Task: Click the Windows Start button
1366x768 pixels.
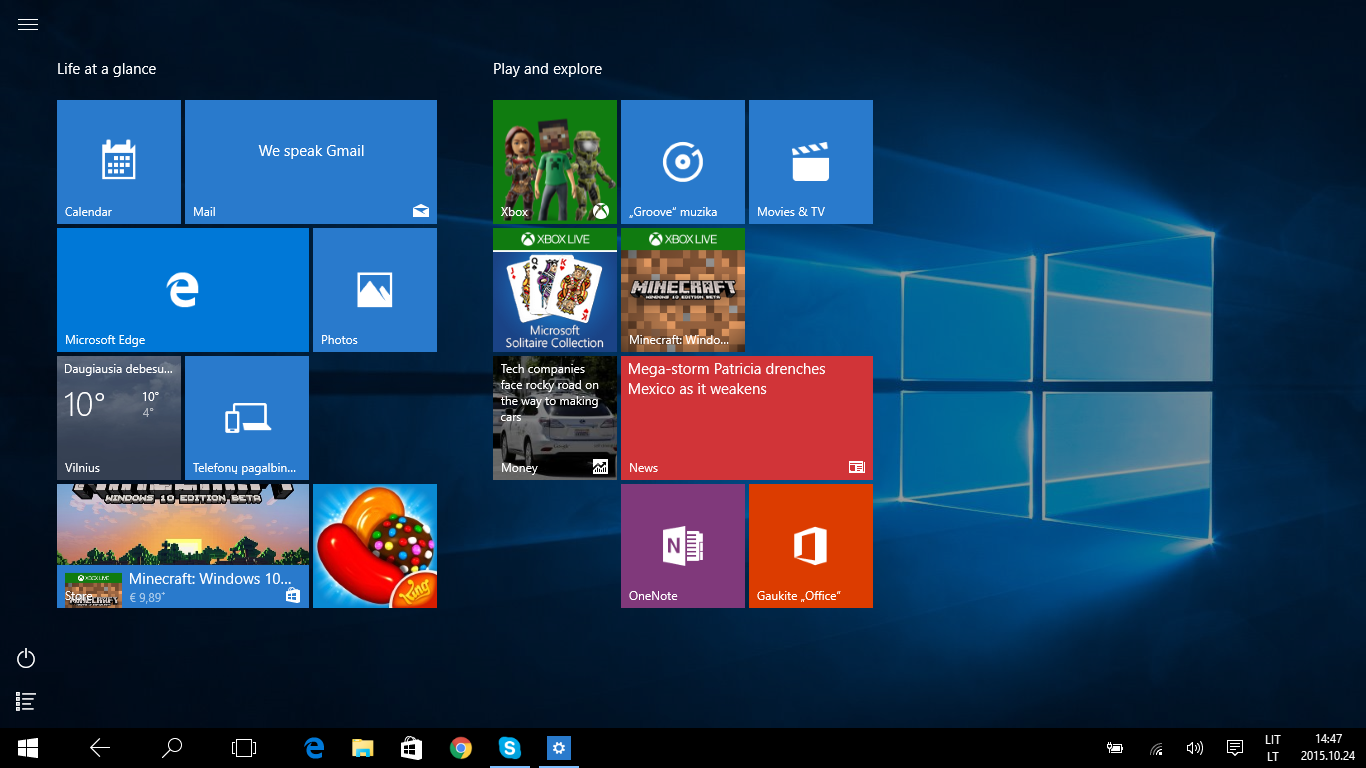Action: [28, 747]
